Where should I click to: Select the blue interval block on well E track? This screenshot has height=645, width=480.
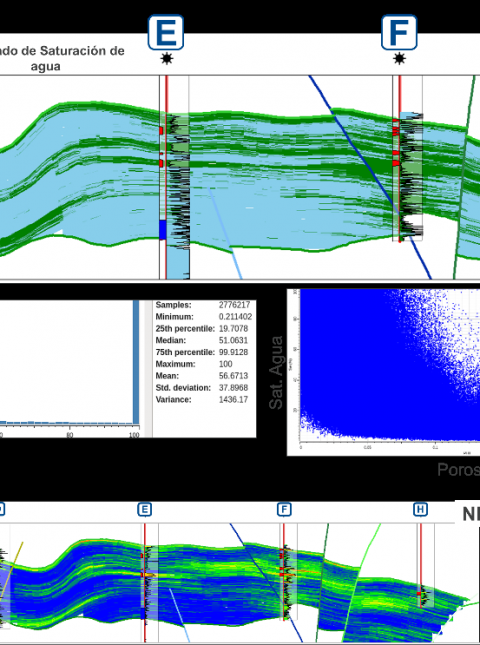(x=162, y=230)
